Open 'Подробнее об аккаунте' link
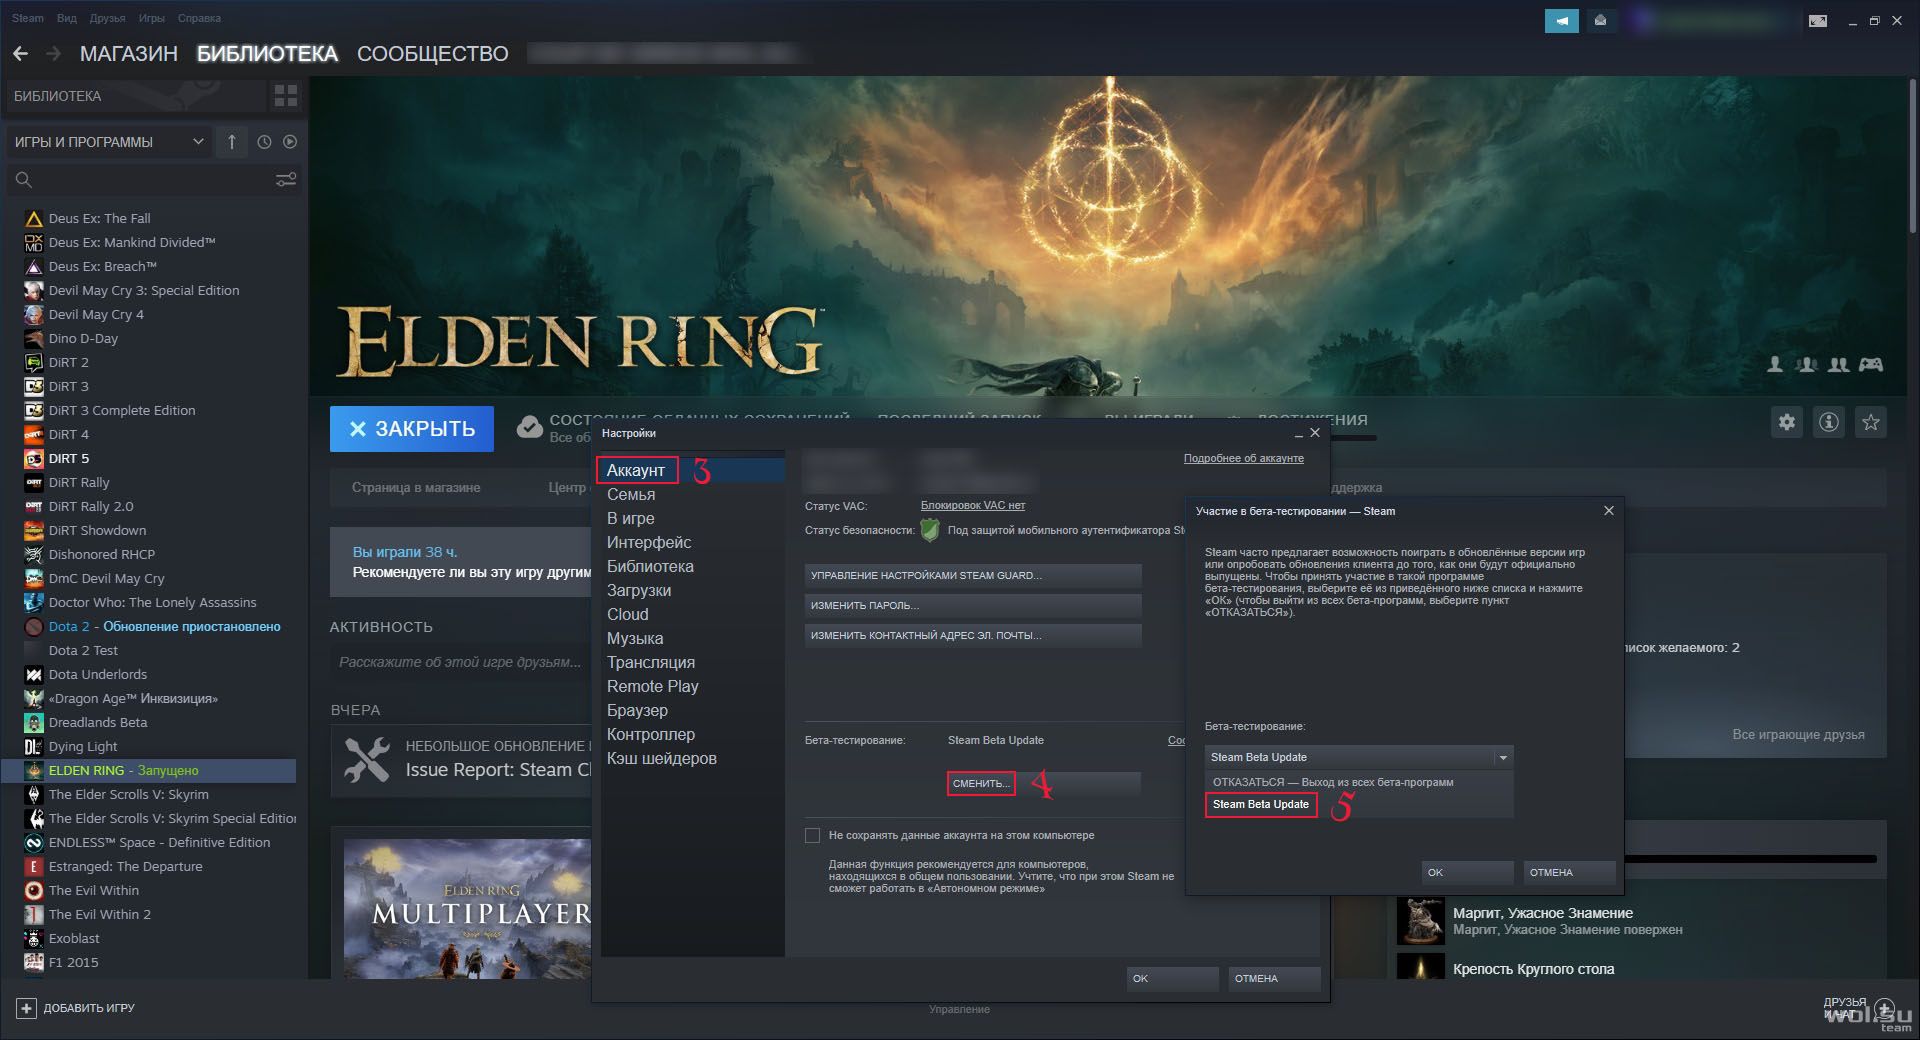 pyautogui.click(x=1244, y=458)
